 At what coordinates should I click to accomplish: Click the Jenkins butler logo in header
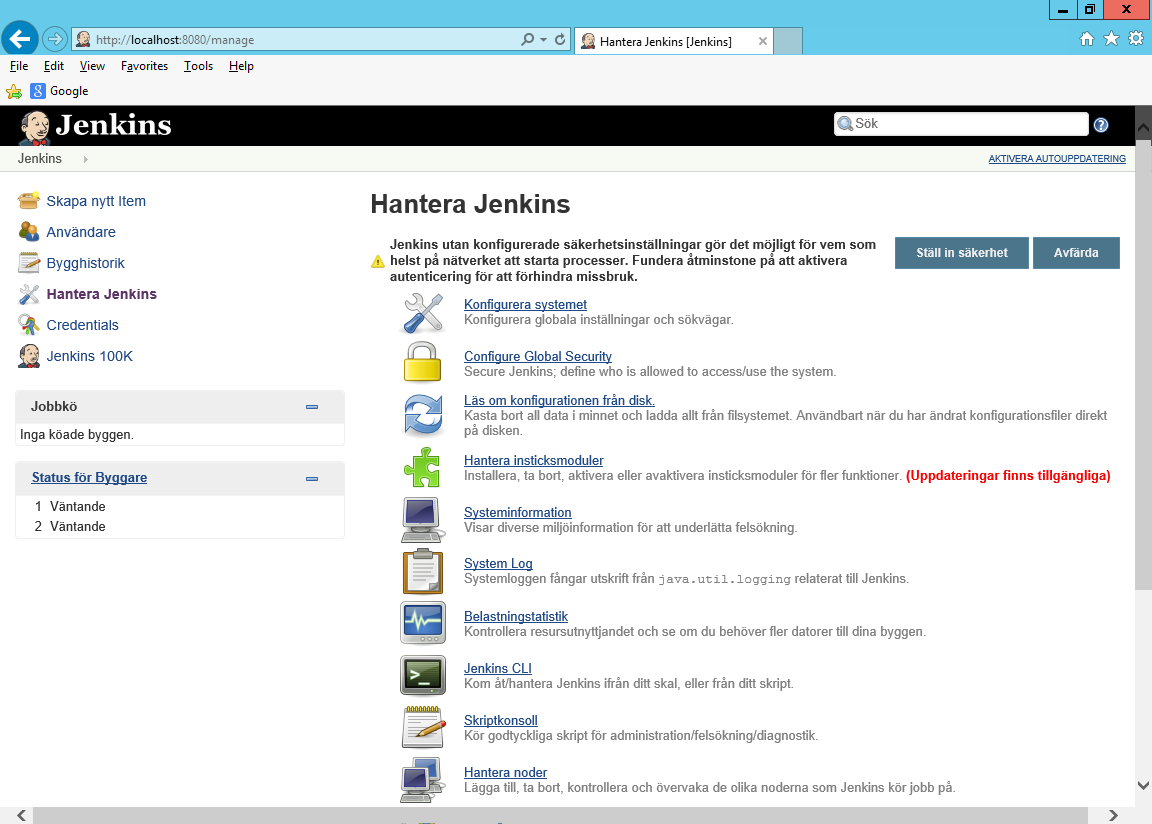(x=35, y=127)
